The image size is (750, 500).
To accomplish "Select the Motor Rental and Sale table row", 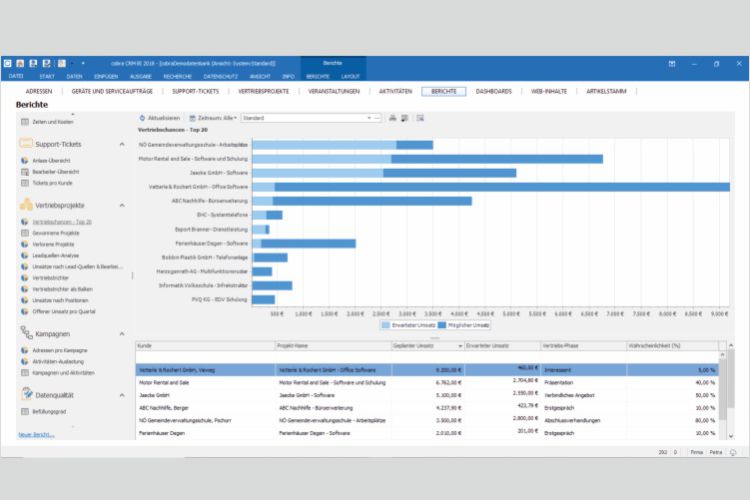I will point(427,383).
